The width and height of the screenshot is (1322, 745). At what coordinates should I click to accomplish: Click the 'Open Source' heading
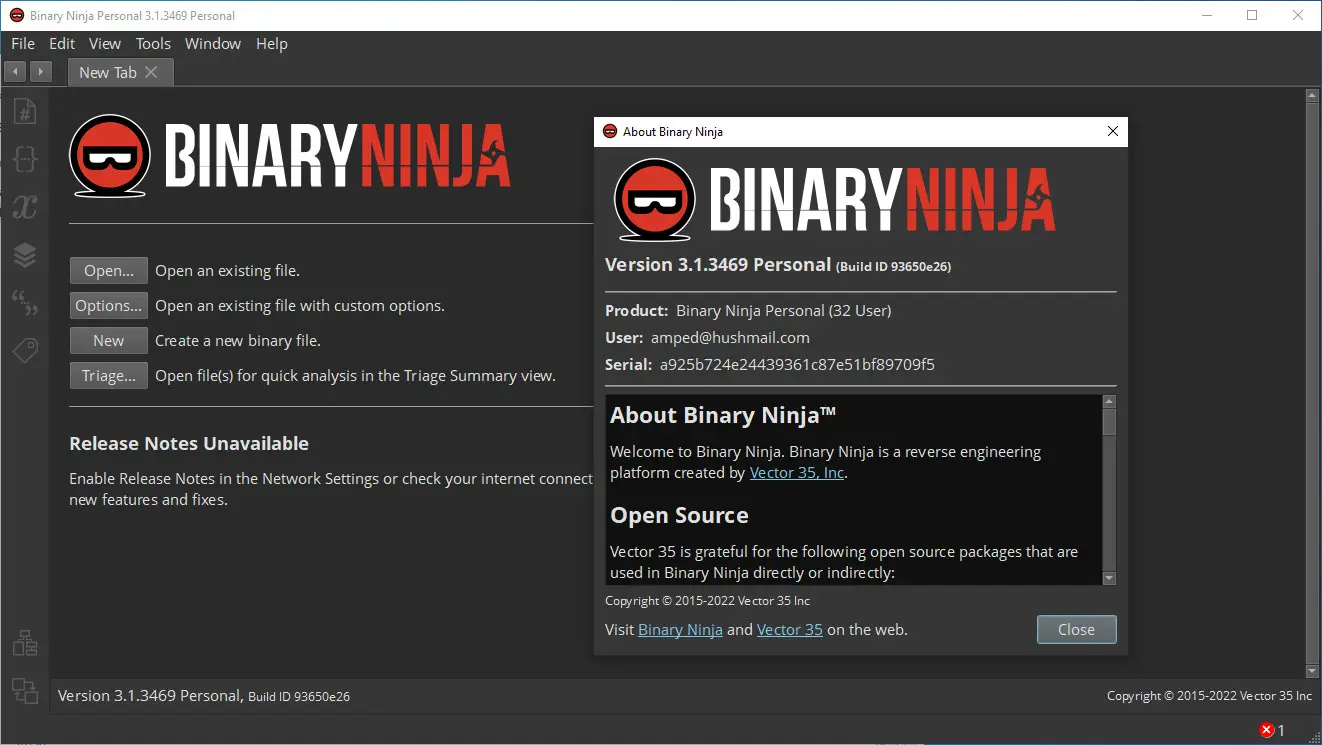[679, 516]
